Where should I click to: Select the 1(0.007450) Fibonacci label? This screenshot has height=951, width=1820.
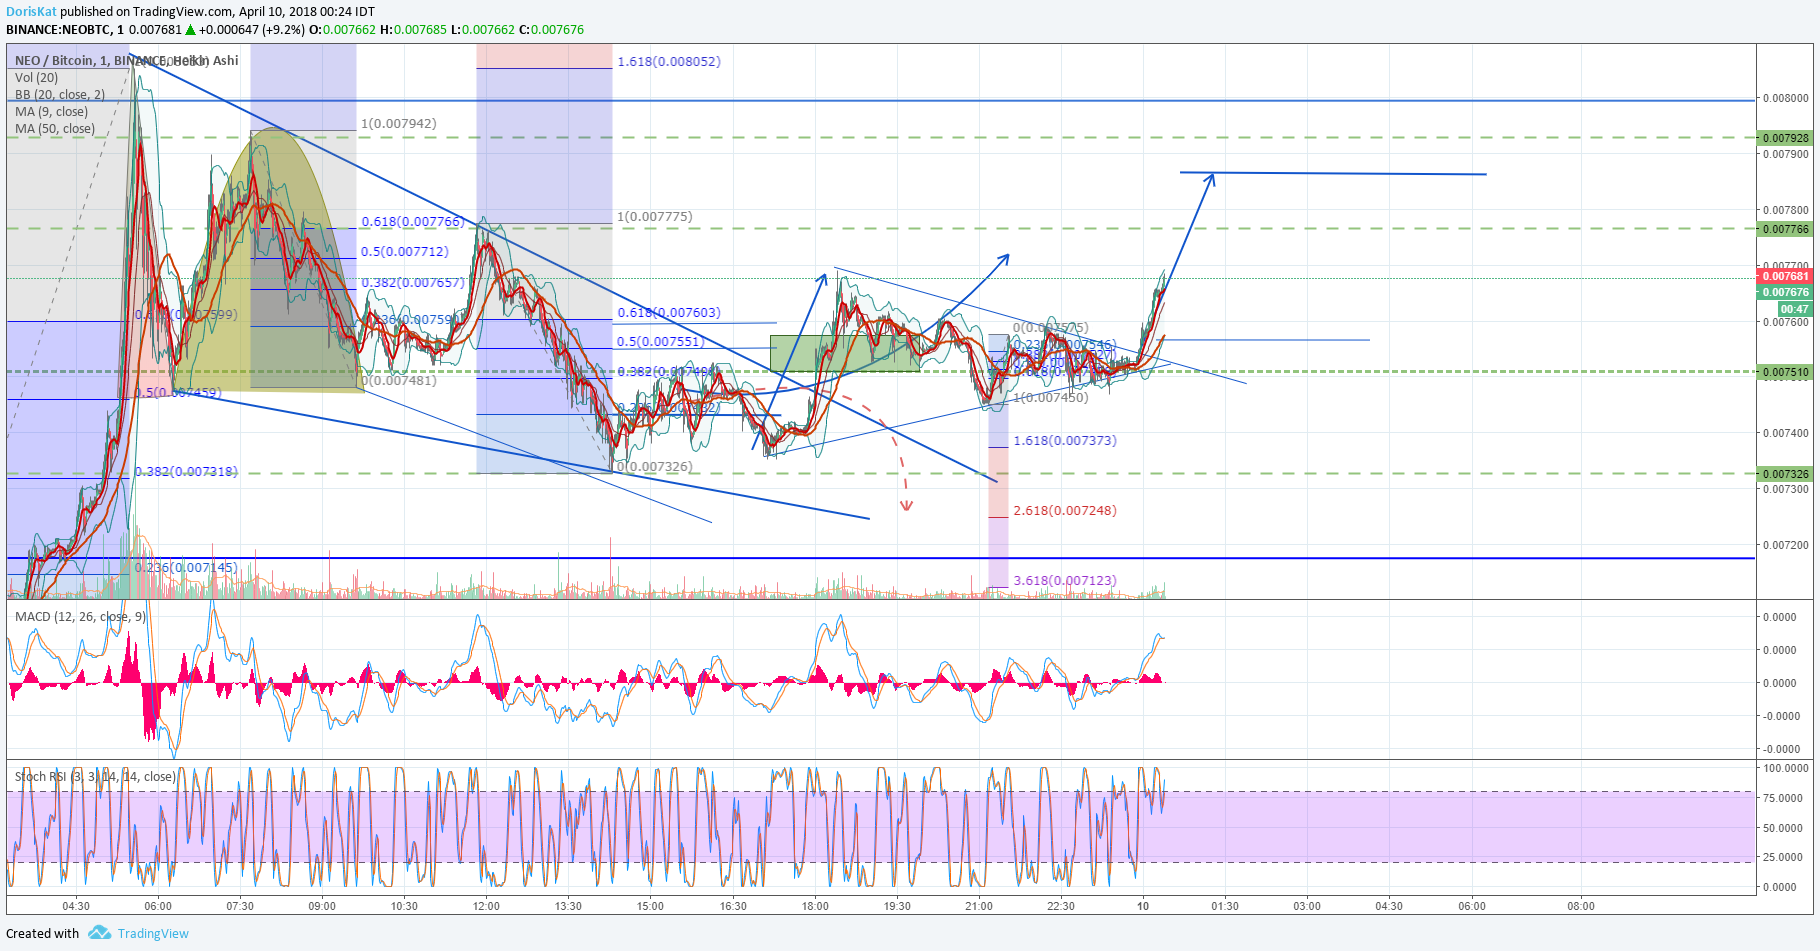1051,398
